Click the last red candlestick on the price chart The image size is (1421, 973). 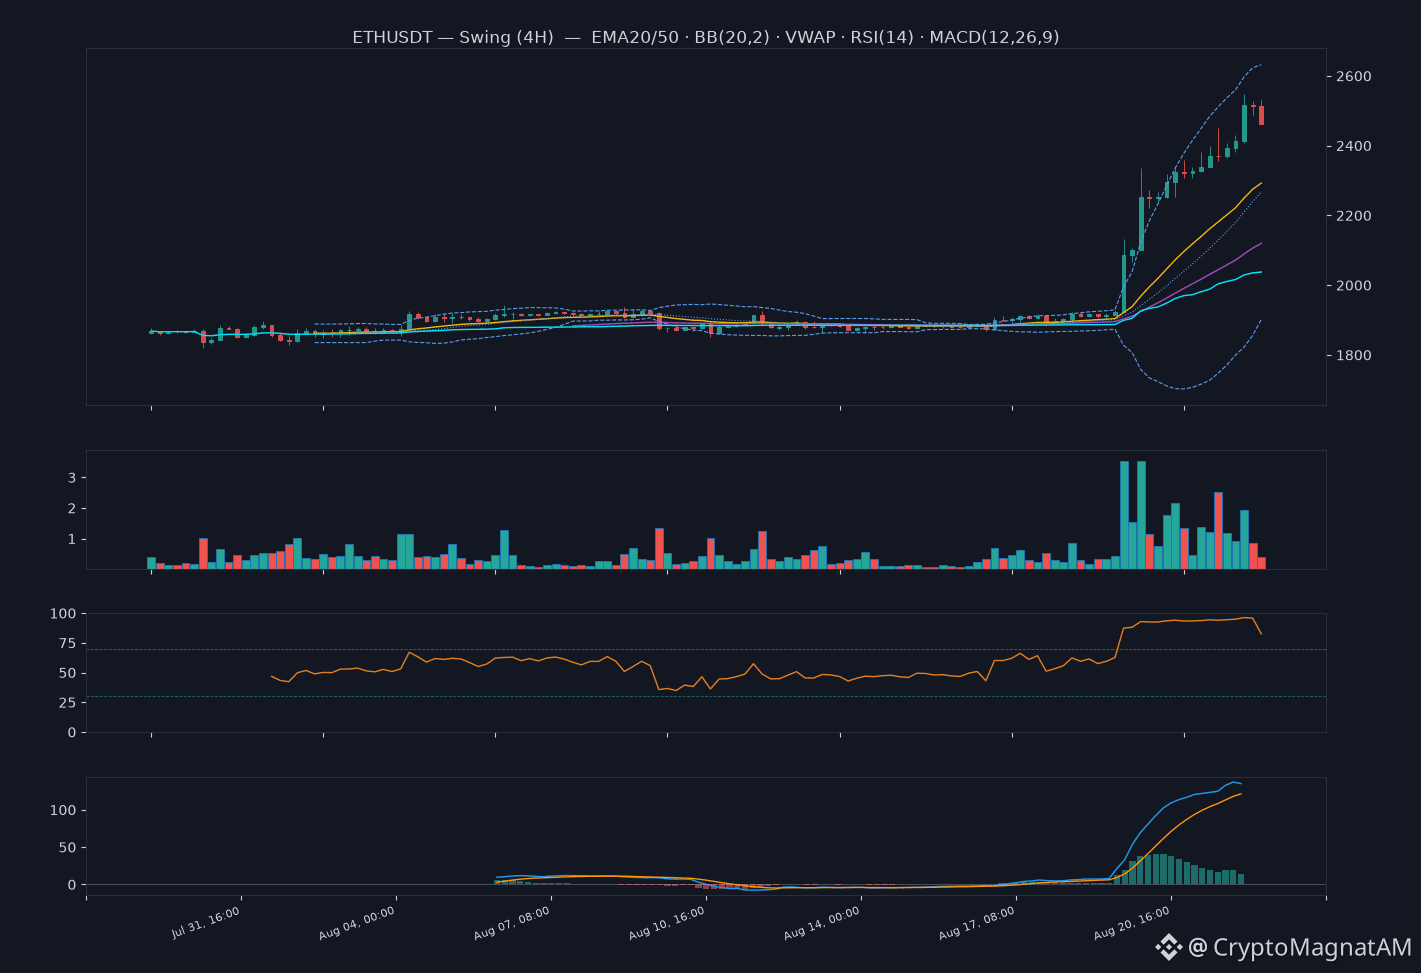tap(1262, 115)
